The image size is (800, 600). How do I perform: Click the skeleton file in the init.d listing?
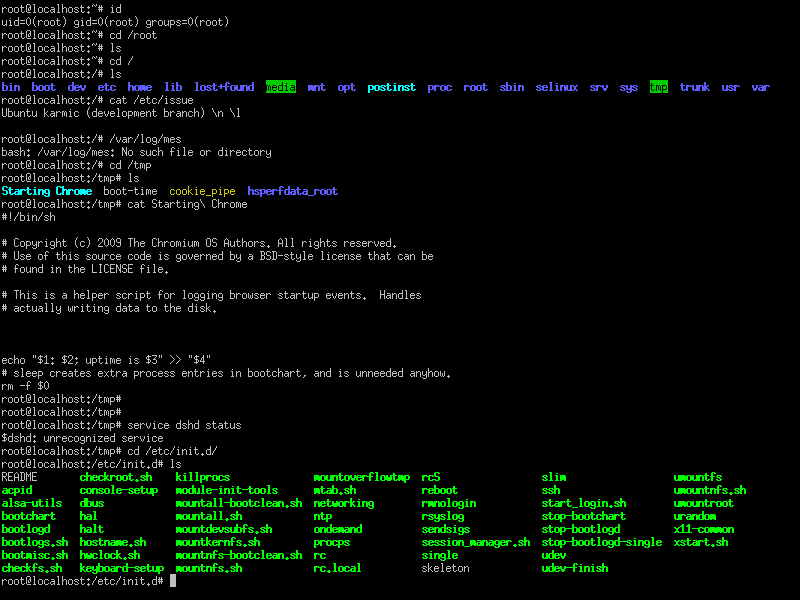(446, 568)
